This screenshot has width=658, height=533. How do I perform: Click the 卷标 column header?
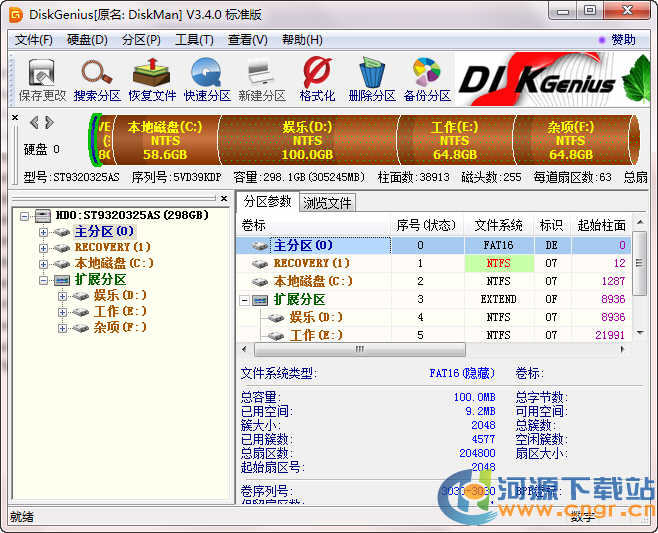point(314,226)
